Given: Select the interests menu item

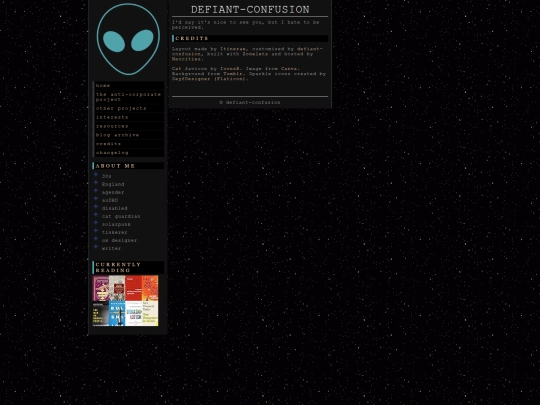Looking at the screenshot, I should click(128, 117).
